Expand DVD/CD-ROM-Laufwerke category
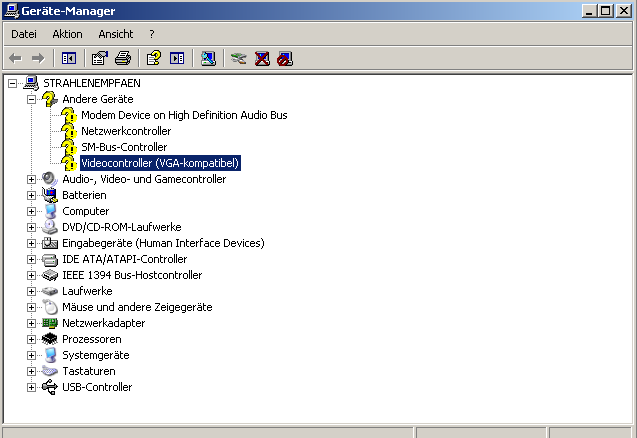 click(31, 227)
